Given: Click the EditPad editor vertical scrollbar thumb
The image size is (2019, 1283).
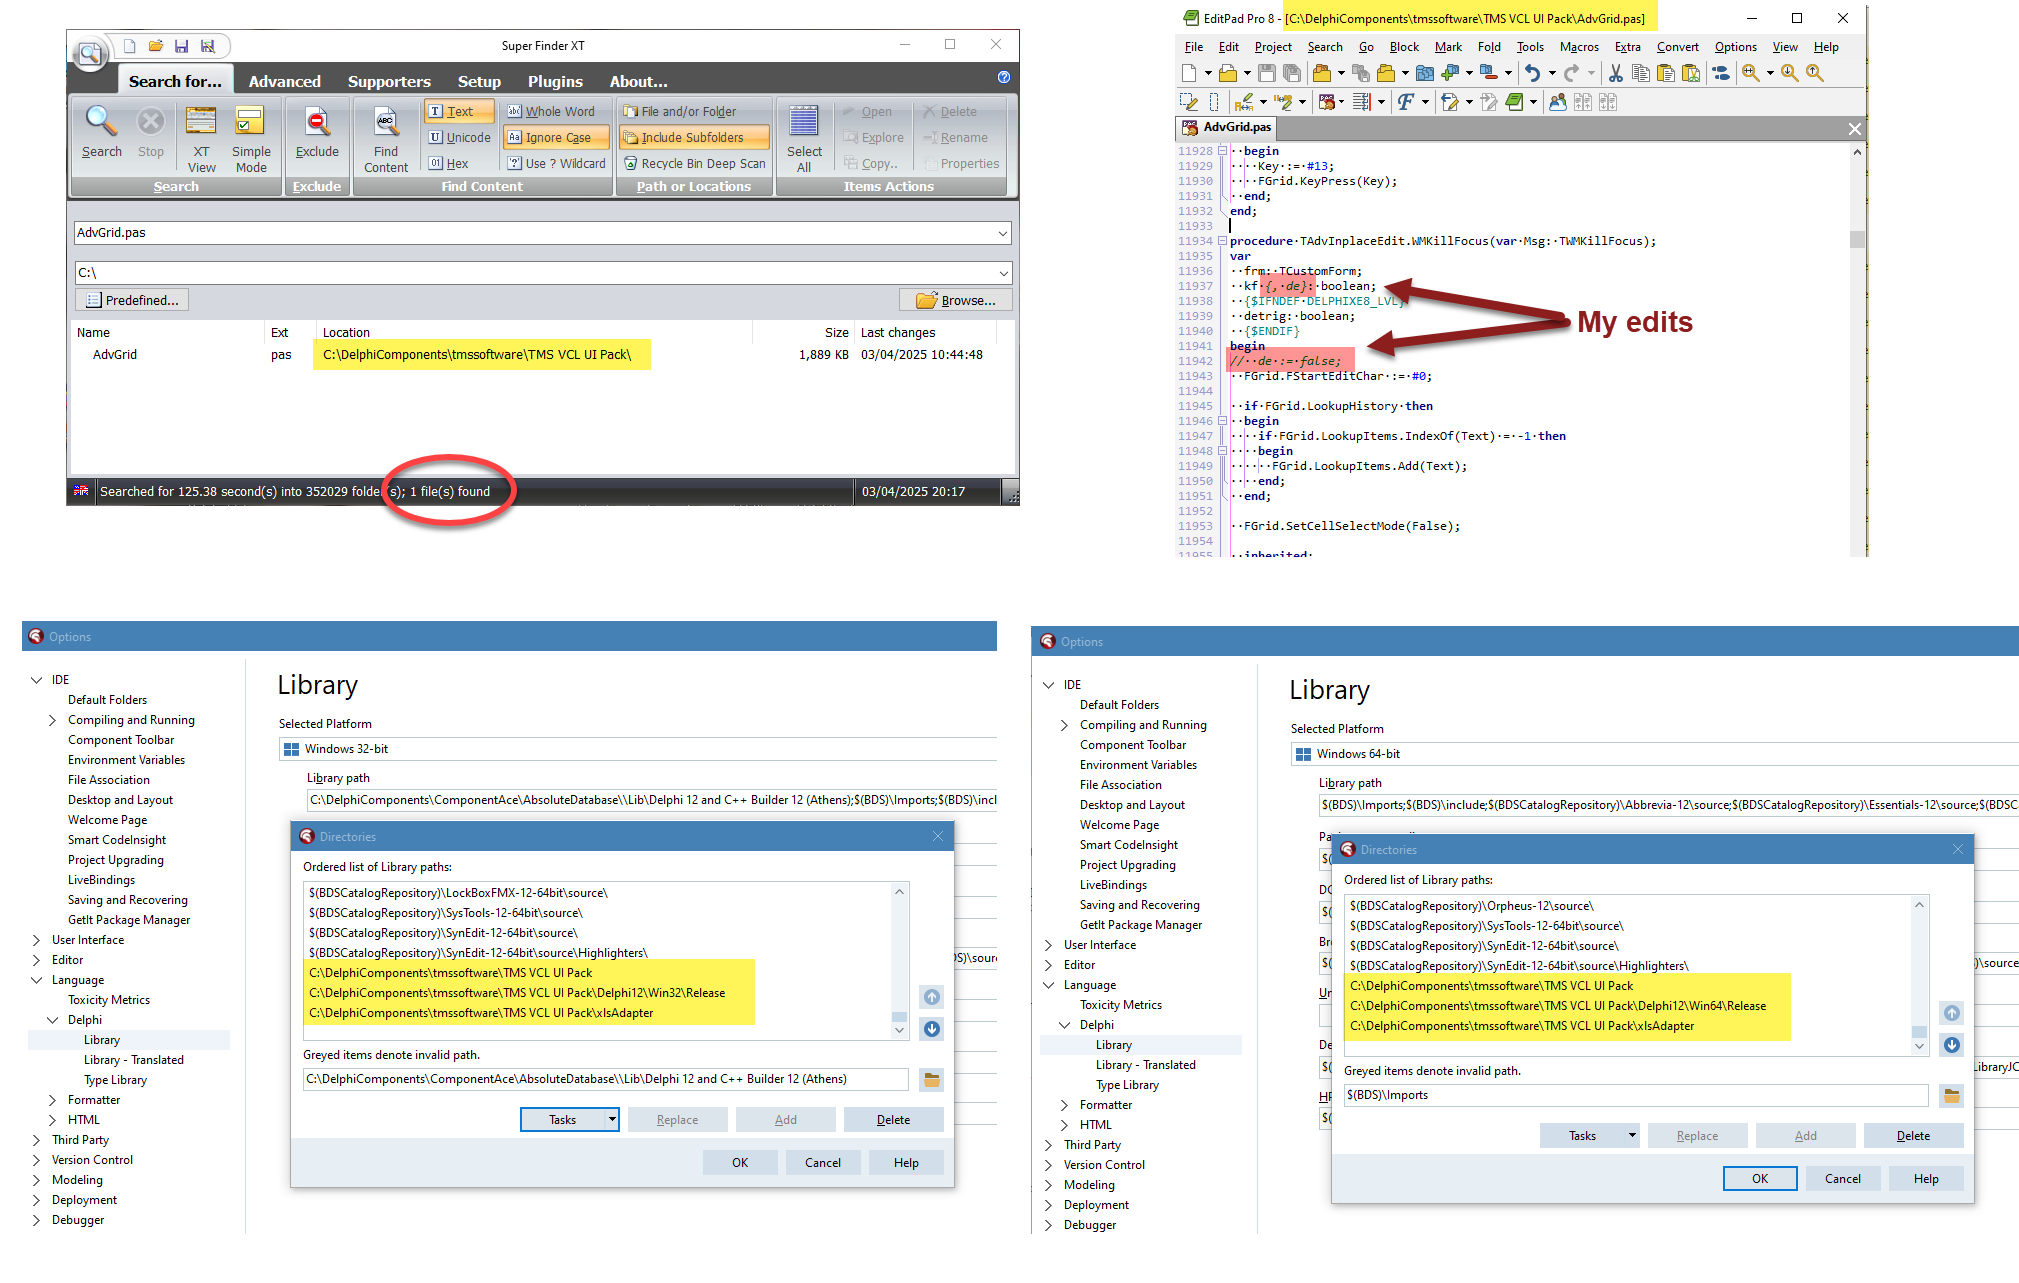Looking at the screenshot, I should point(1857,239).
